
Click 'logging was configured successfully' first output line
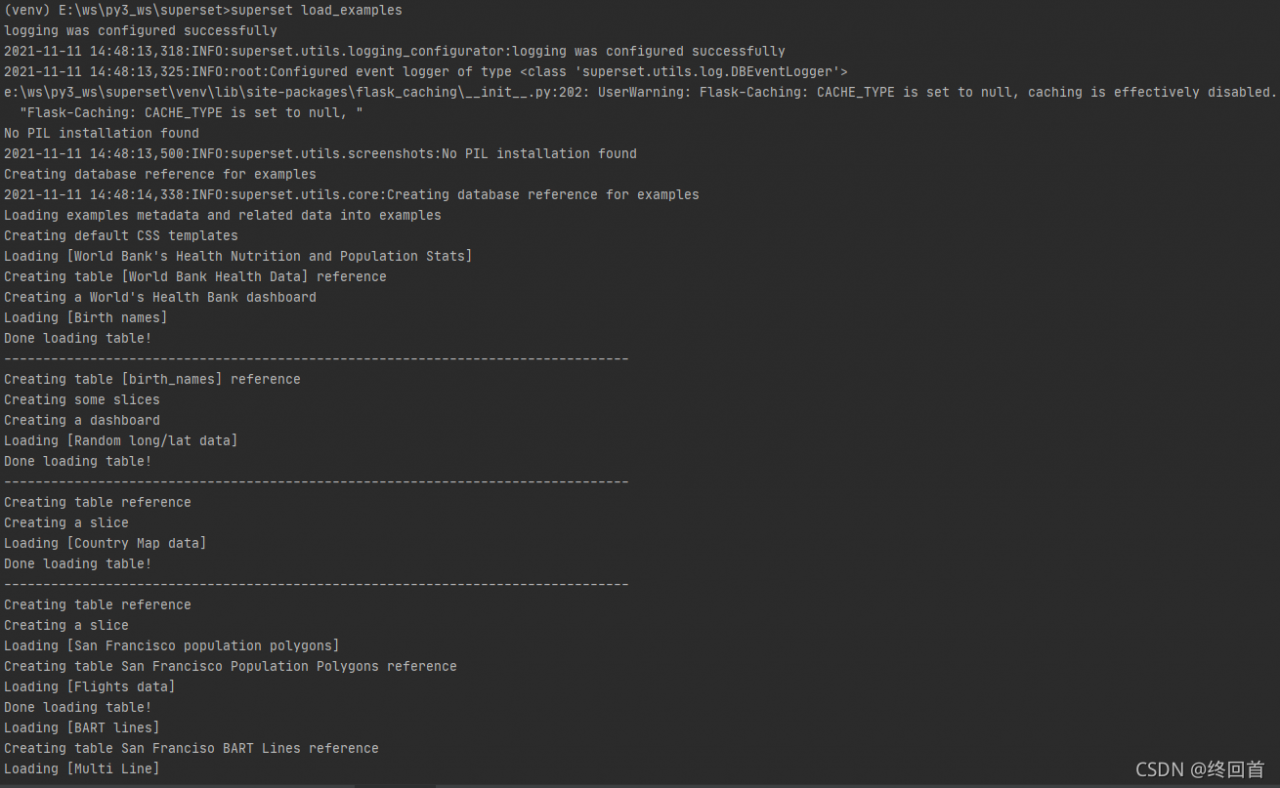[x=140, y=31]
